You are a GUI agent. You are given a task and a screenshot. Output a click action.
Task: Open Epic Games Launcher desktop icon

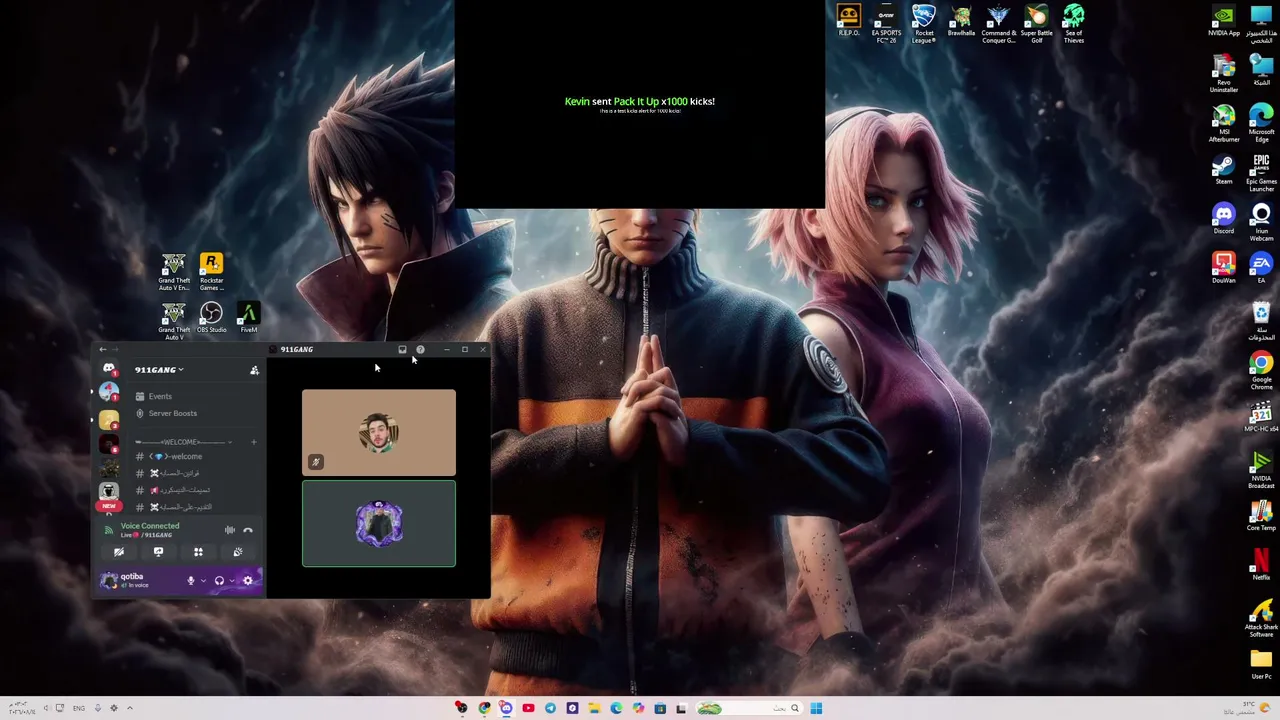click(x=1261, y=171)
